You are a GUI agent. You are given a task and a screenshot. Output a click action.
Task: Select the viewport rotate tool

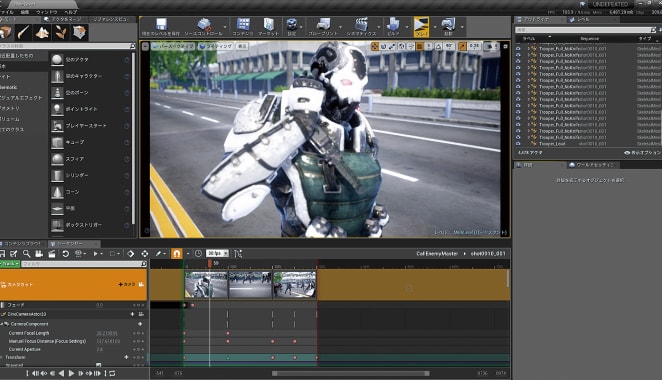383,46
